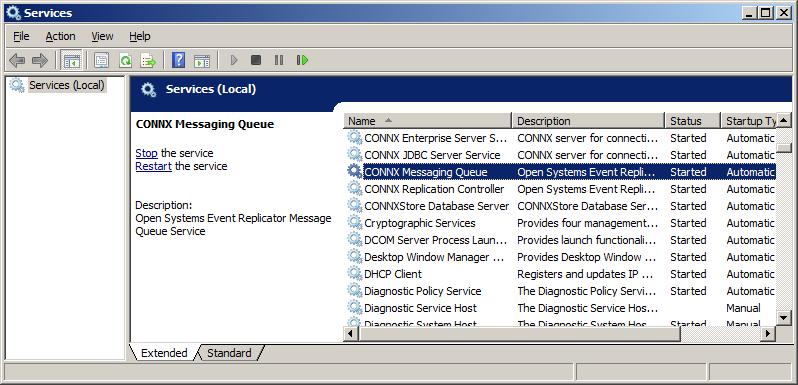798x385 pixels.
Task: Click Manual startup type of Diagnostic Service Host
Action: [x=743, y=308]
